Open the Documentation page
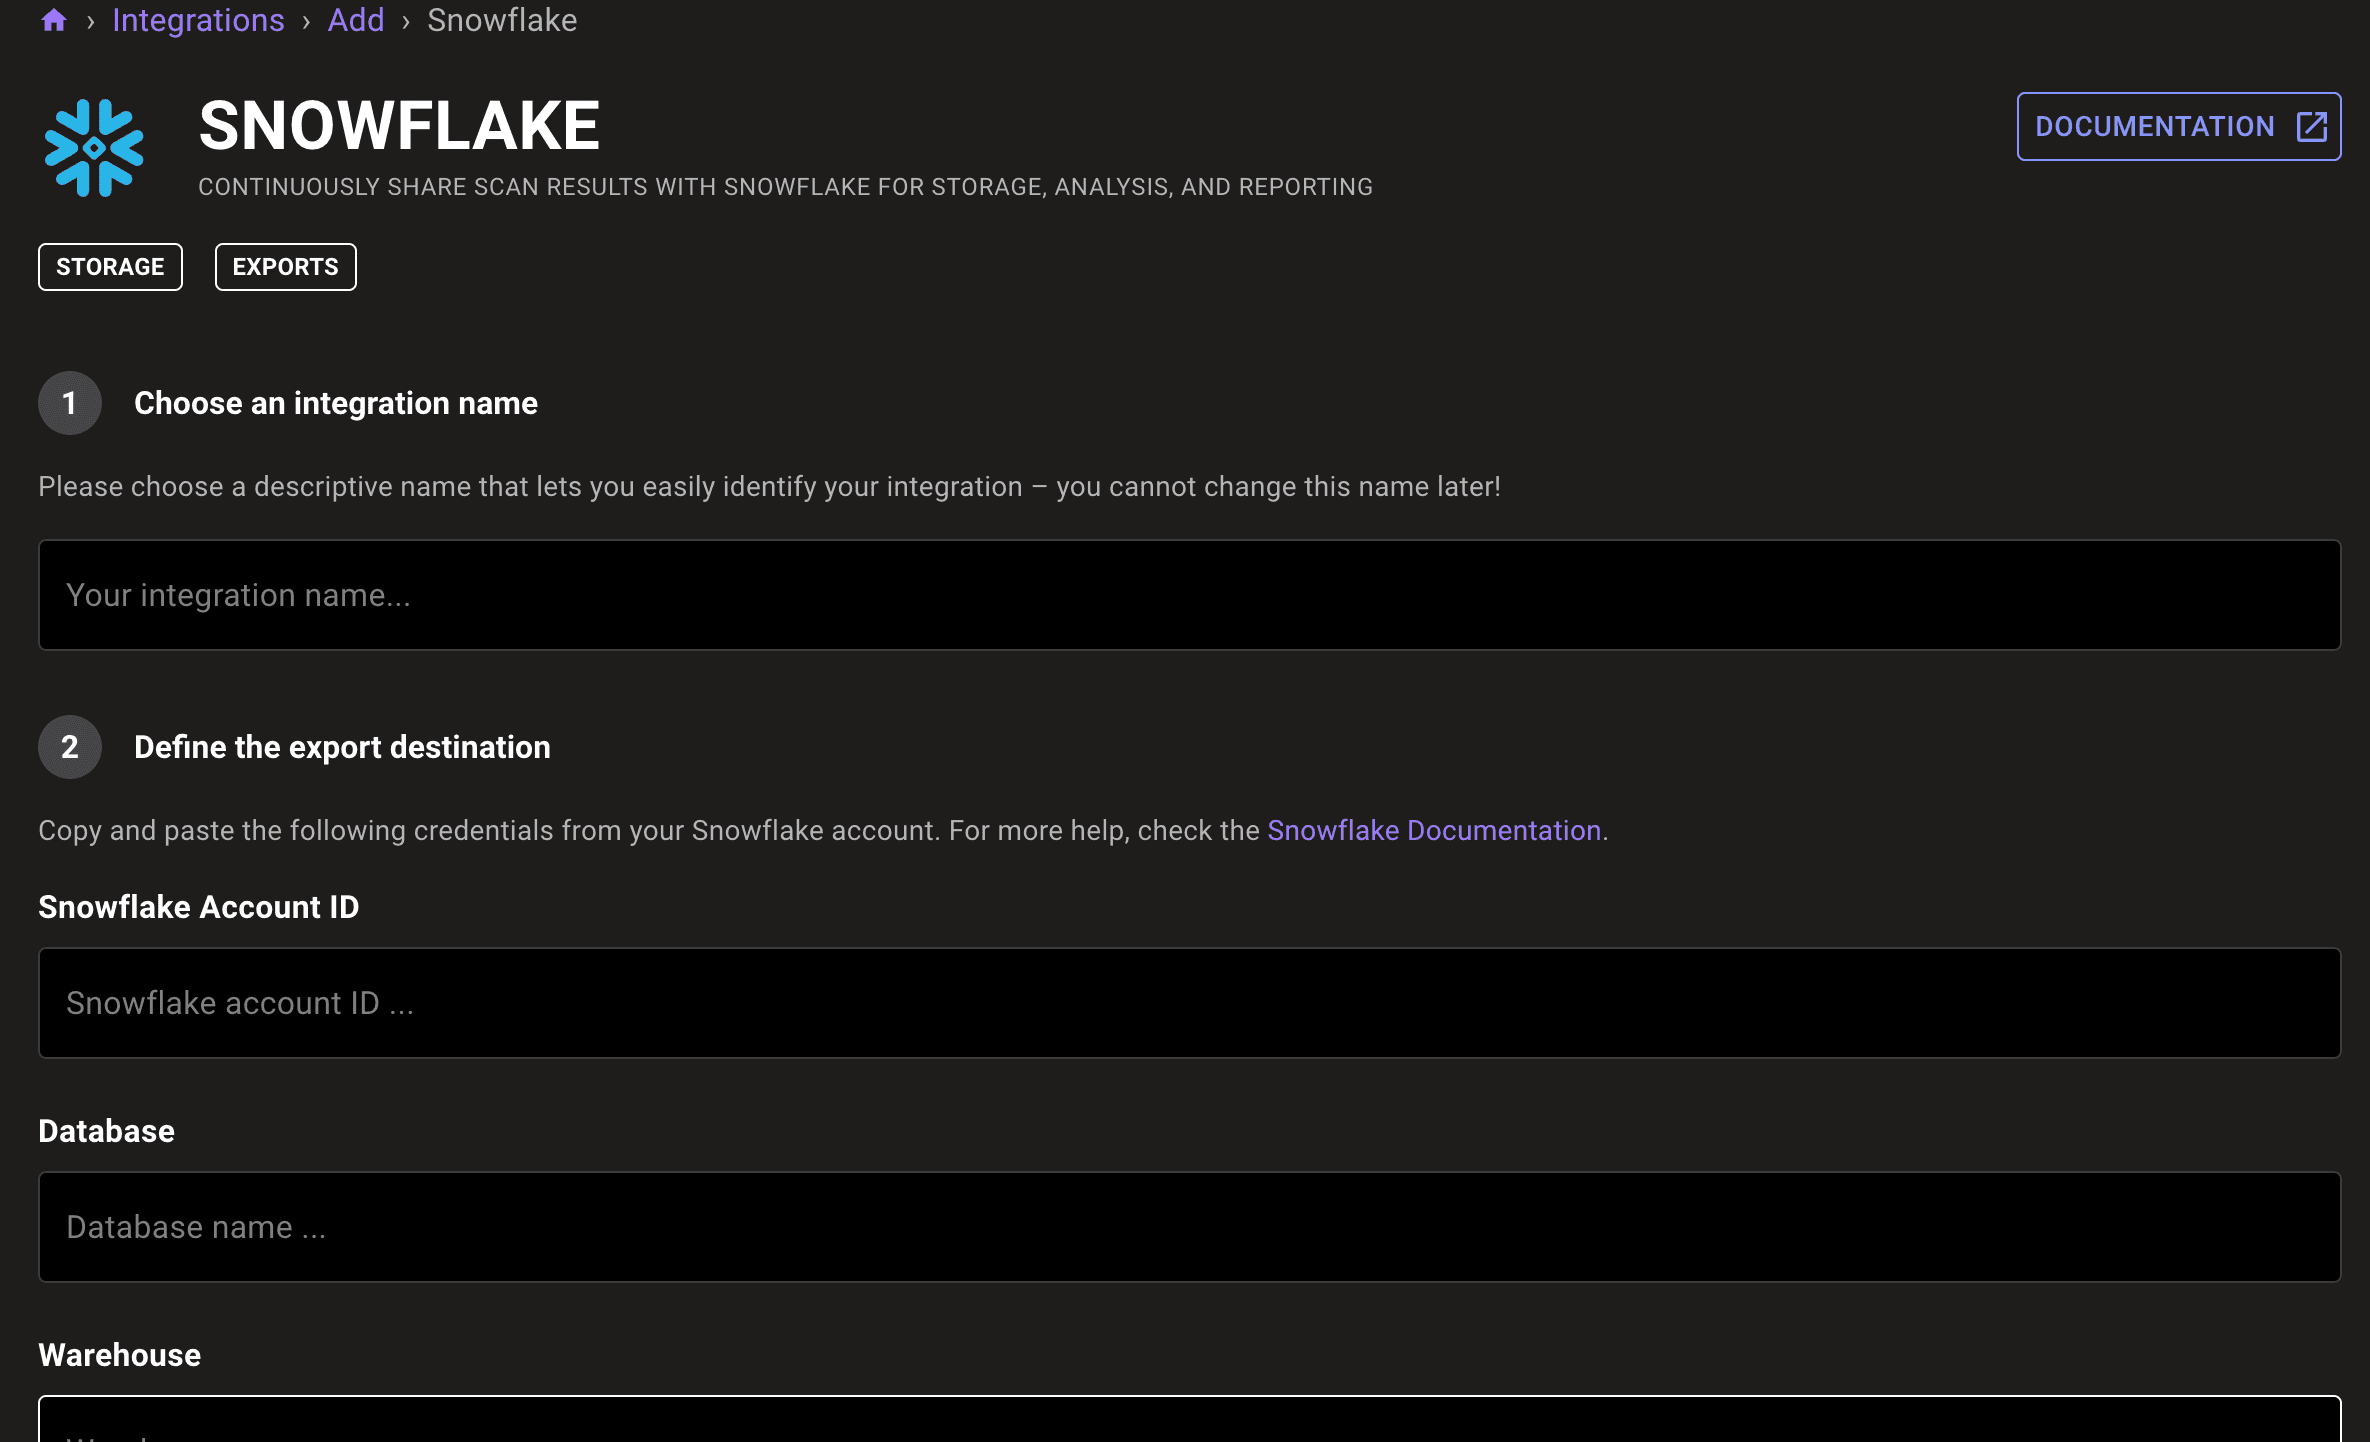Image resolution: width=2370 pixels, height=1442 pixels. click(x=2155, y=126)
